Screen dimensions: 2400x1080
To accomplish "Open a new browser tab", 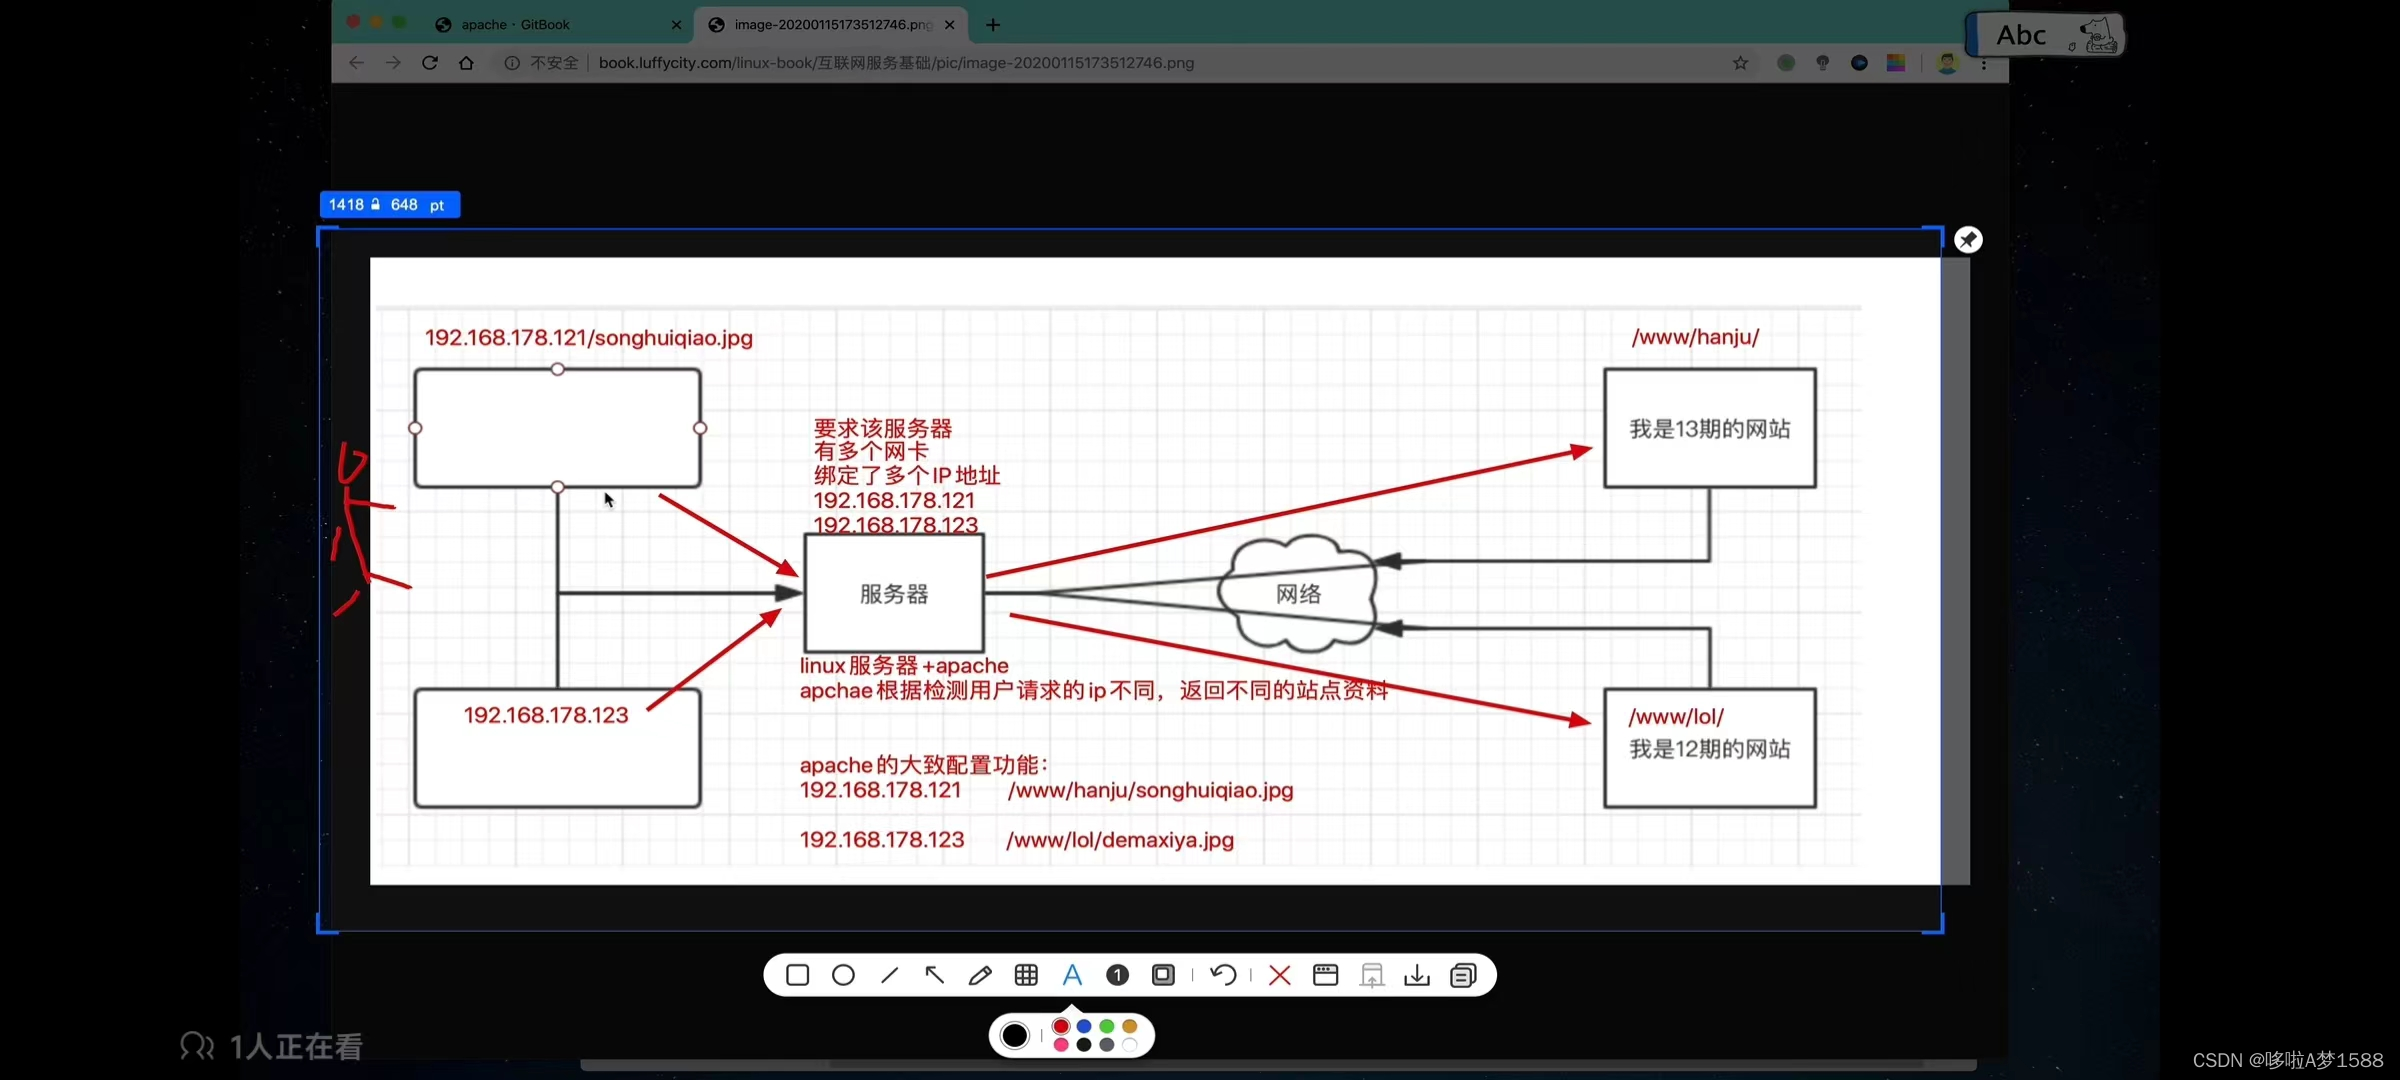I will [x=993, y=24].
